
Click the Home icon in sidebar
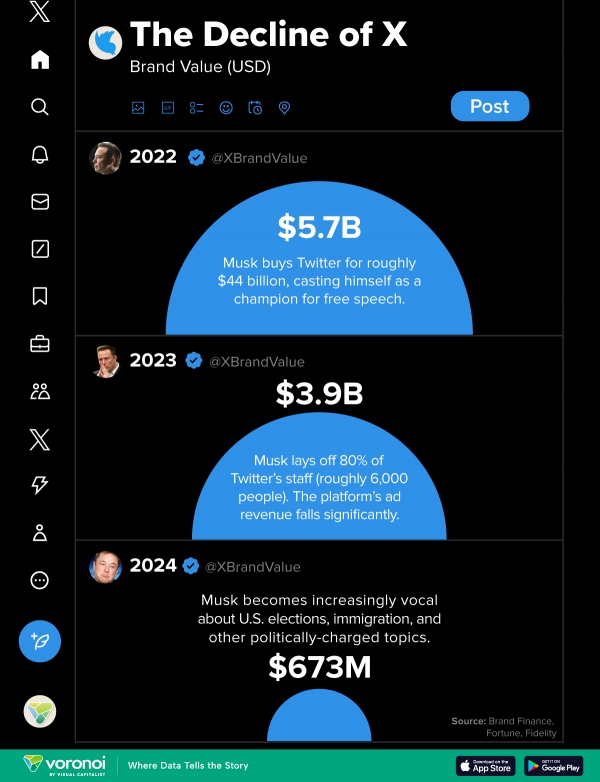[40, 60]
